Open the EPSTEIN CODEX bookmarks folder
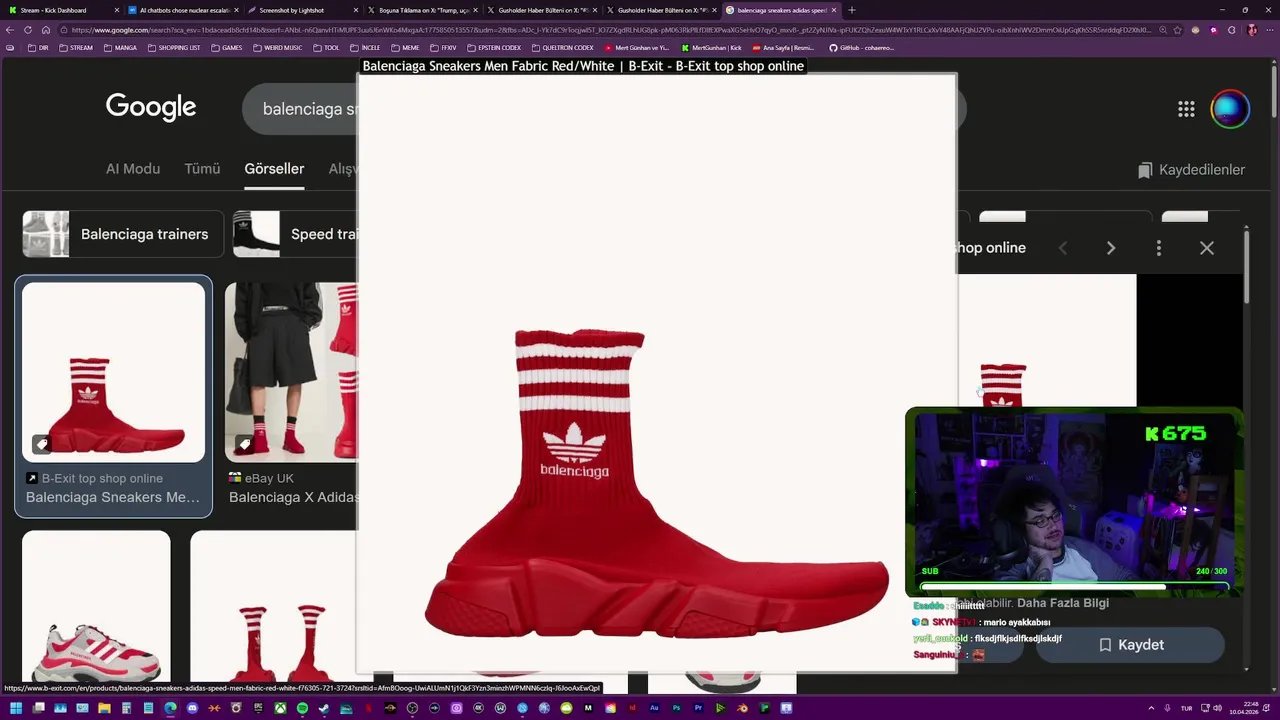This screenshot has width=1280, height=720. click(x=494, y=47)
